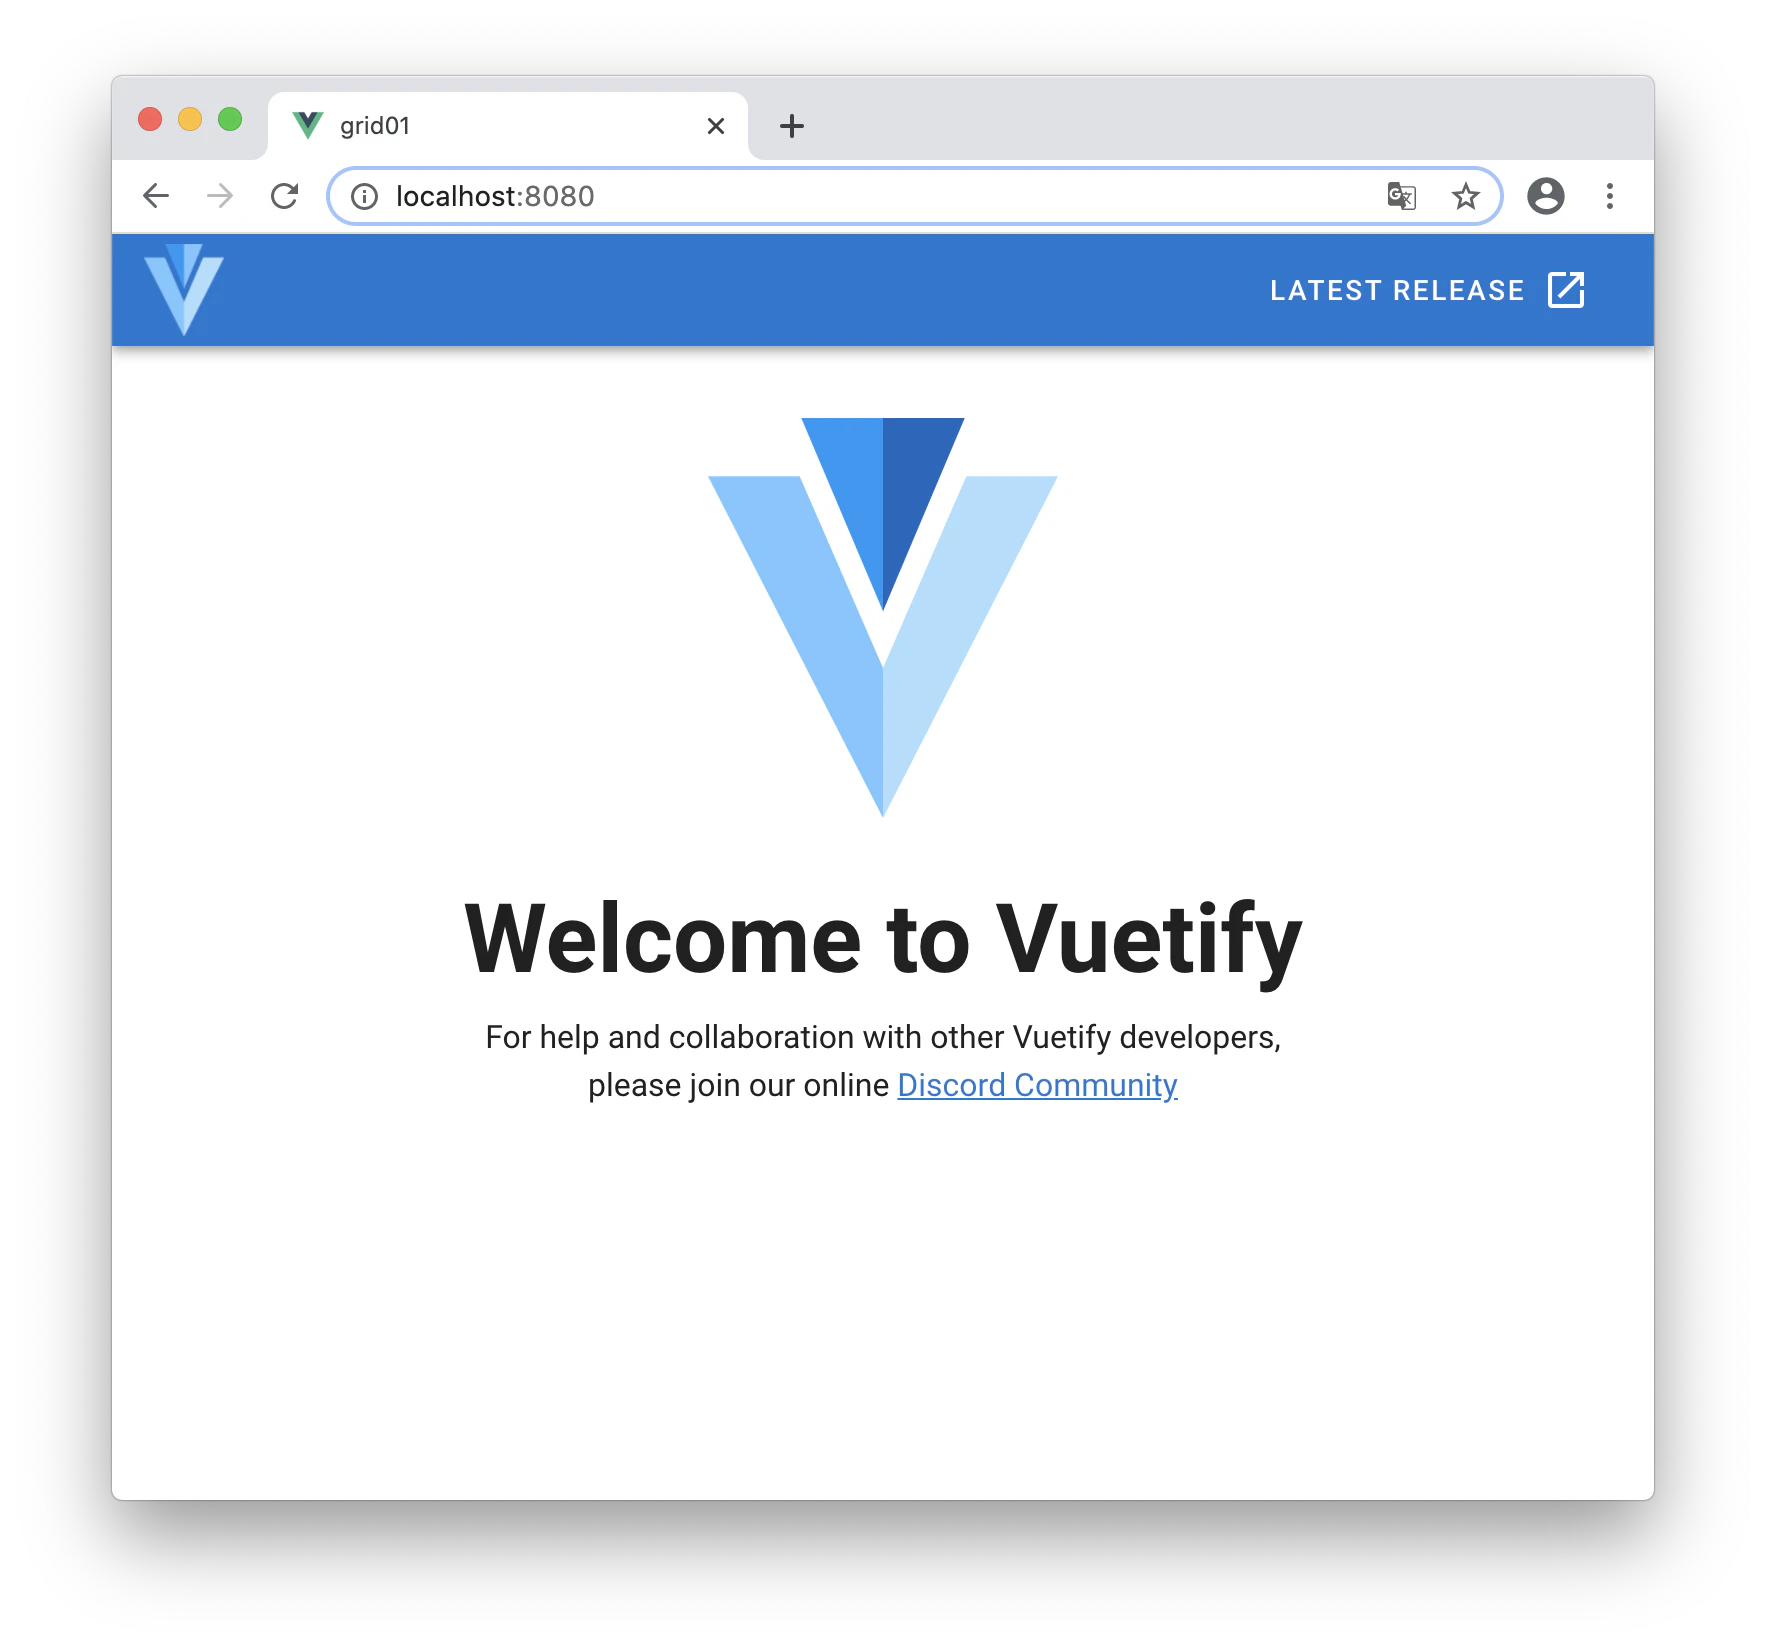This screenshot has width=1766, height=1648.
Task: Click the green maximize window button
Action: point(230,119)
